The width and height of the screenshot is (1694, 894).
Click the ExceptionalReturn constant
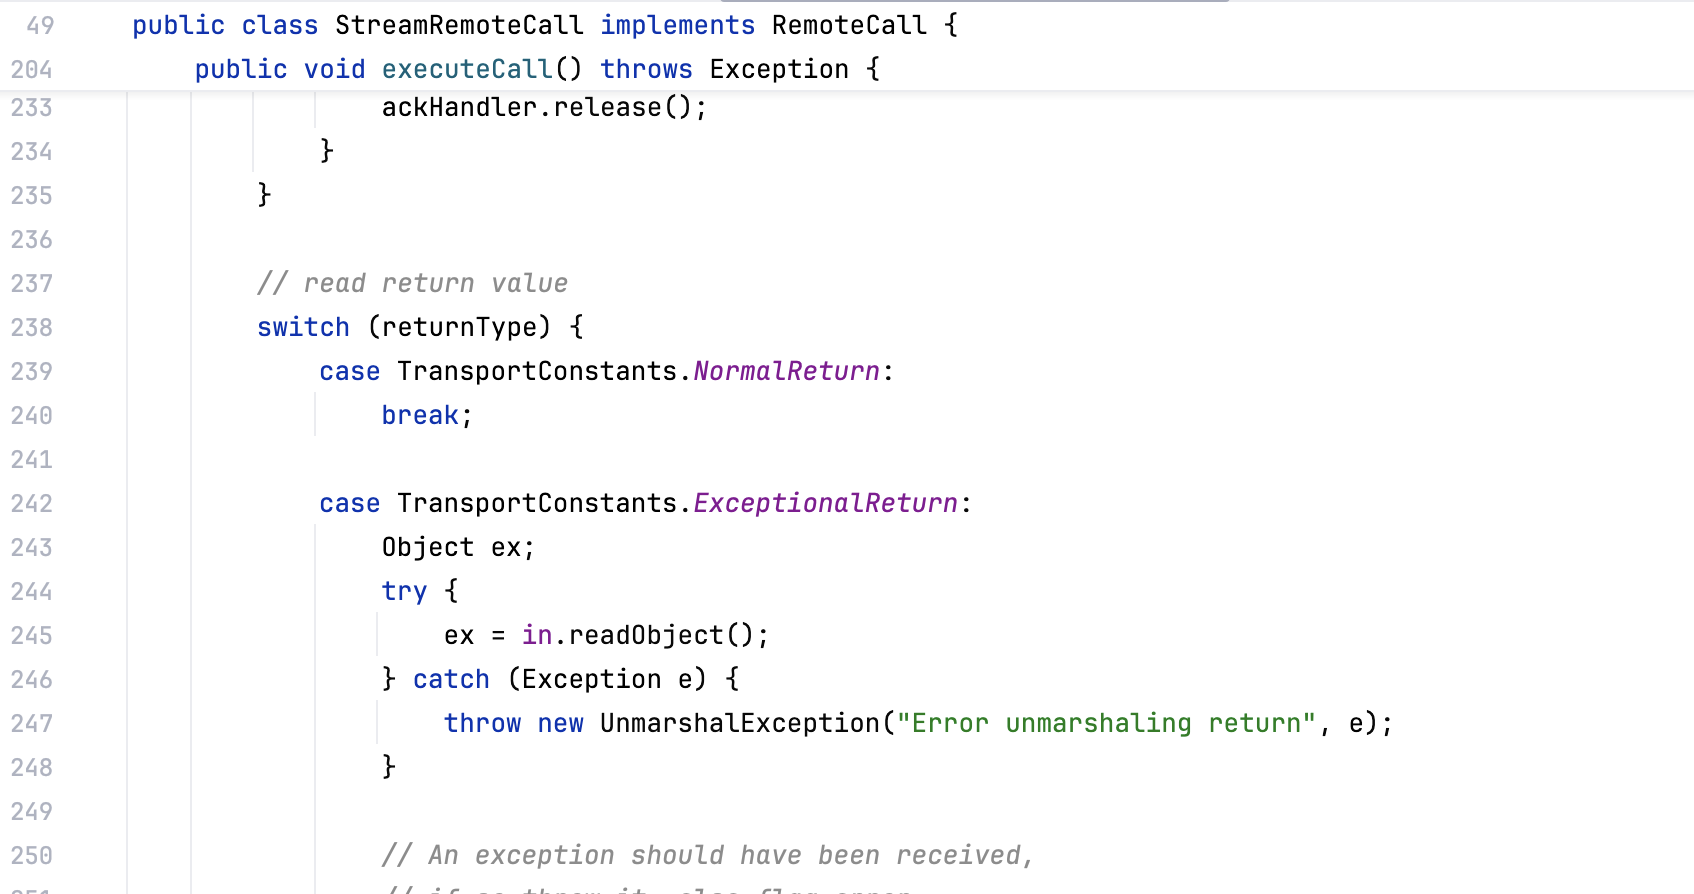tap(826, 503)
